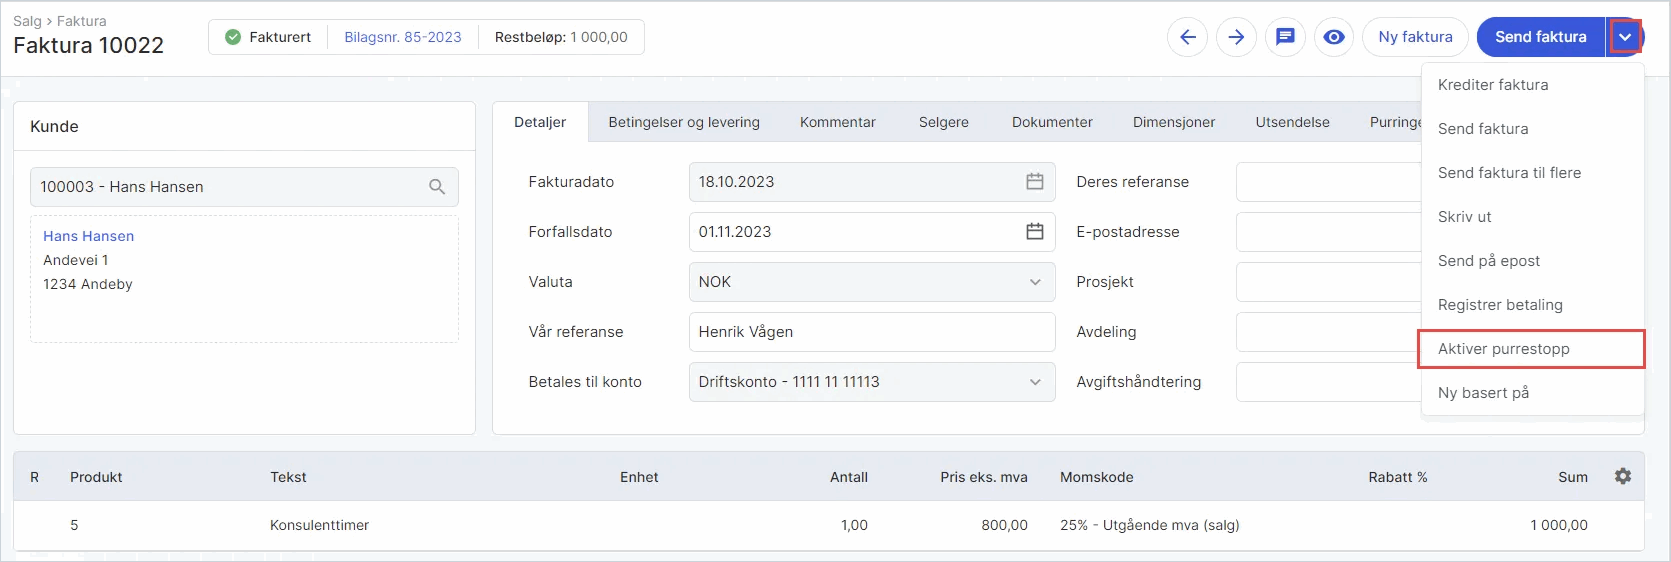Click the Enhet column header
The image size is (1671, 562).
[639, 477]
